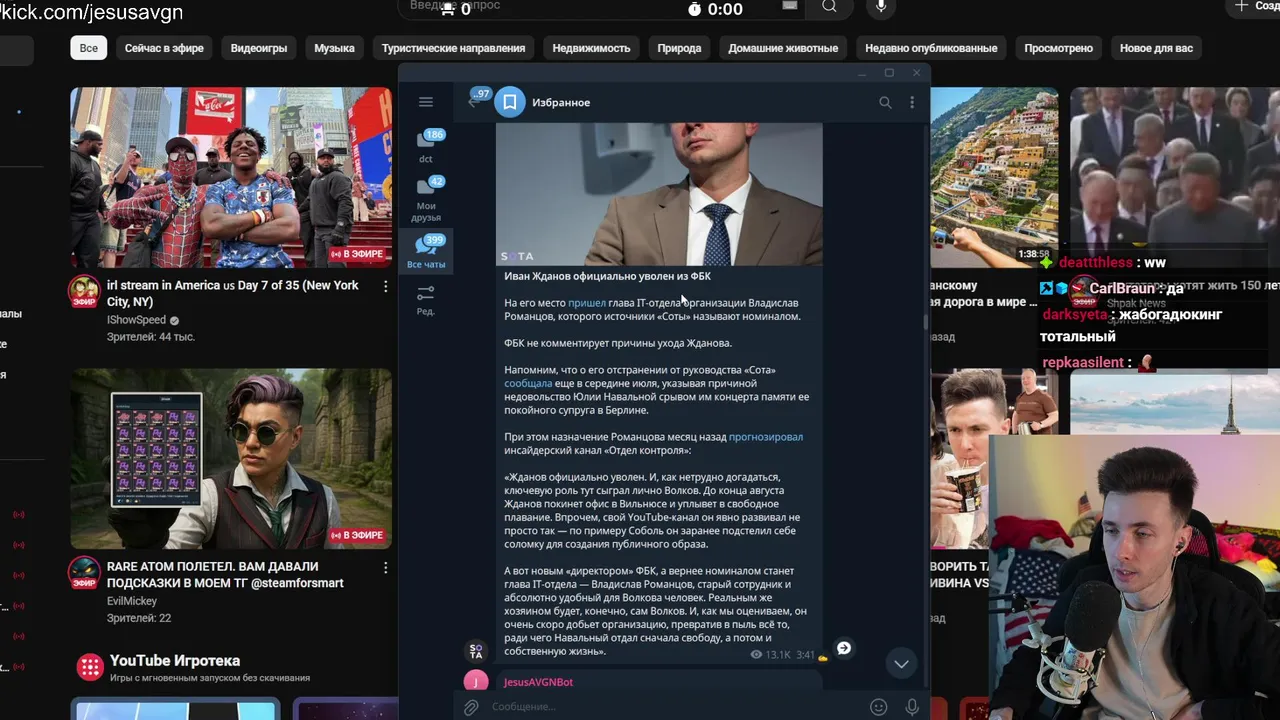Select the Видеоигры filter chip

259,48
